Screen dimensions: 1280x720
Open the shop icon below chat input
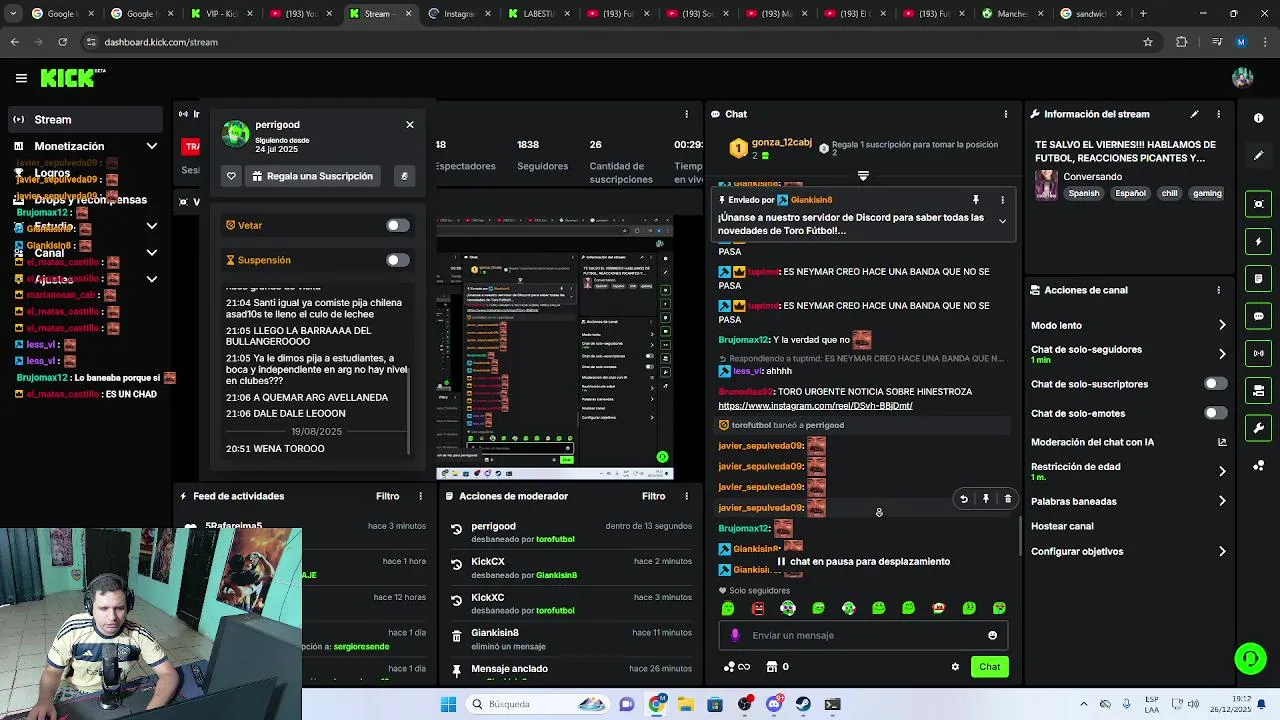[x=772, y=667]
